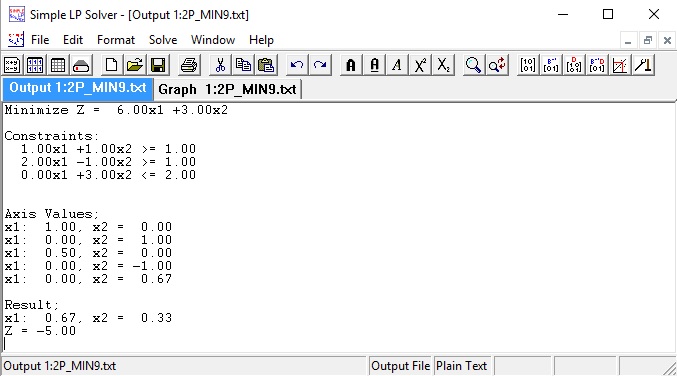This screenshot has width=677, height=376.
Task: Click result row 'x1: 0.67, x2 = 0.33'
Action: pyautogui.click(x=88, y=318)
